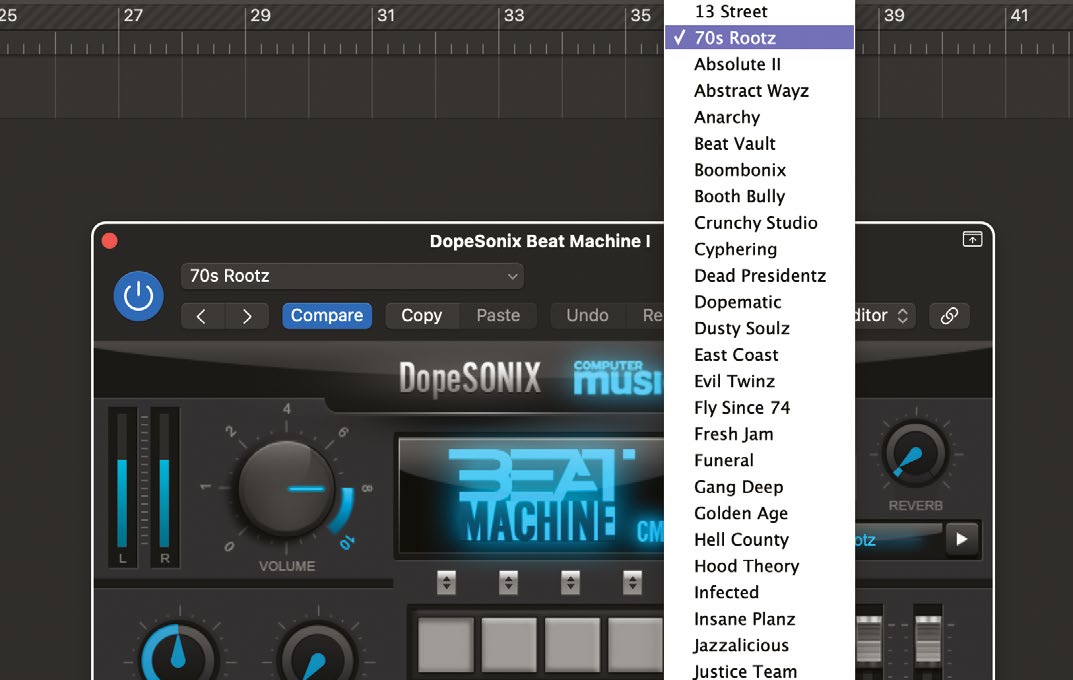
Task: Select Evil Twinz preset
Action: (x=759, y=381)
